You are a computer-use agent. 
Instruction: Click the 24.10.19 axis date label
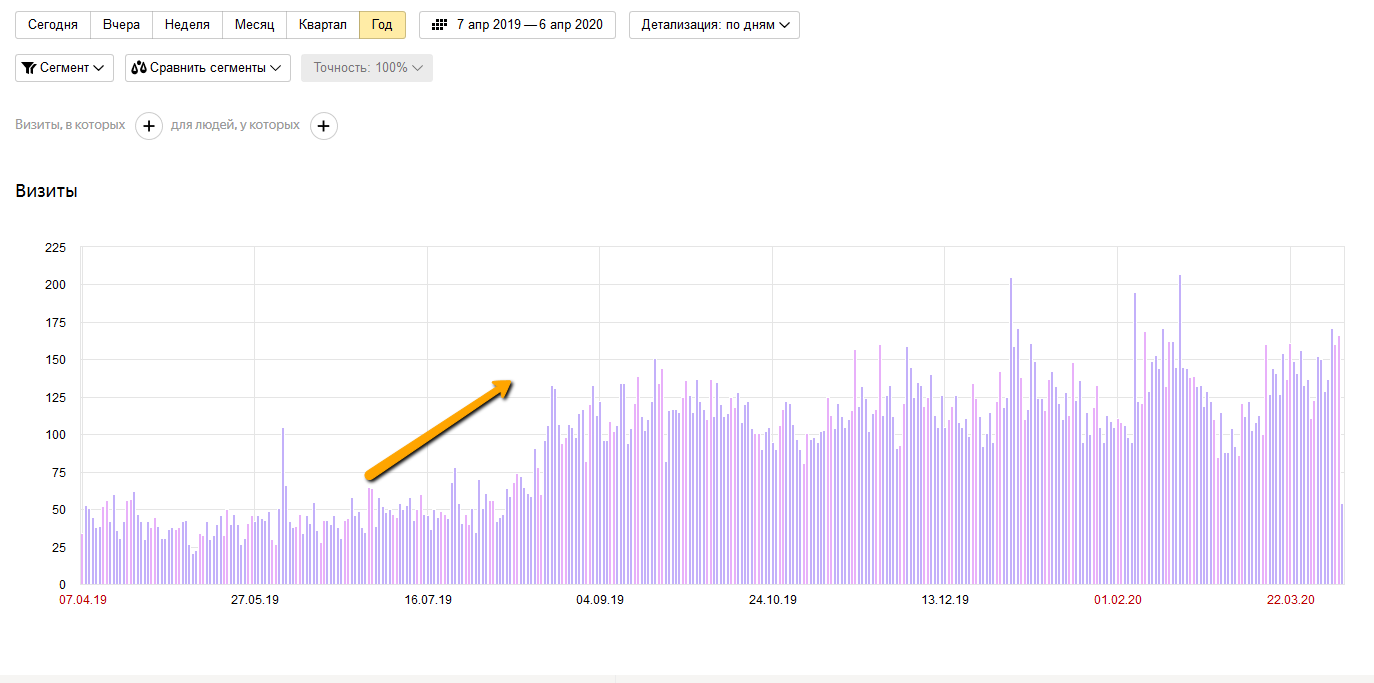[772, 600]
